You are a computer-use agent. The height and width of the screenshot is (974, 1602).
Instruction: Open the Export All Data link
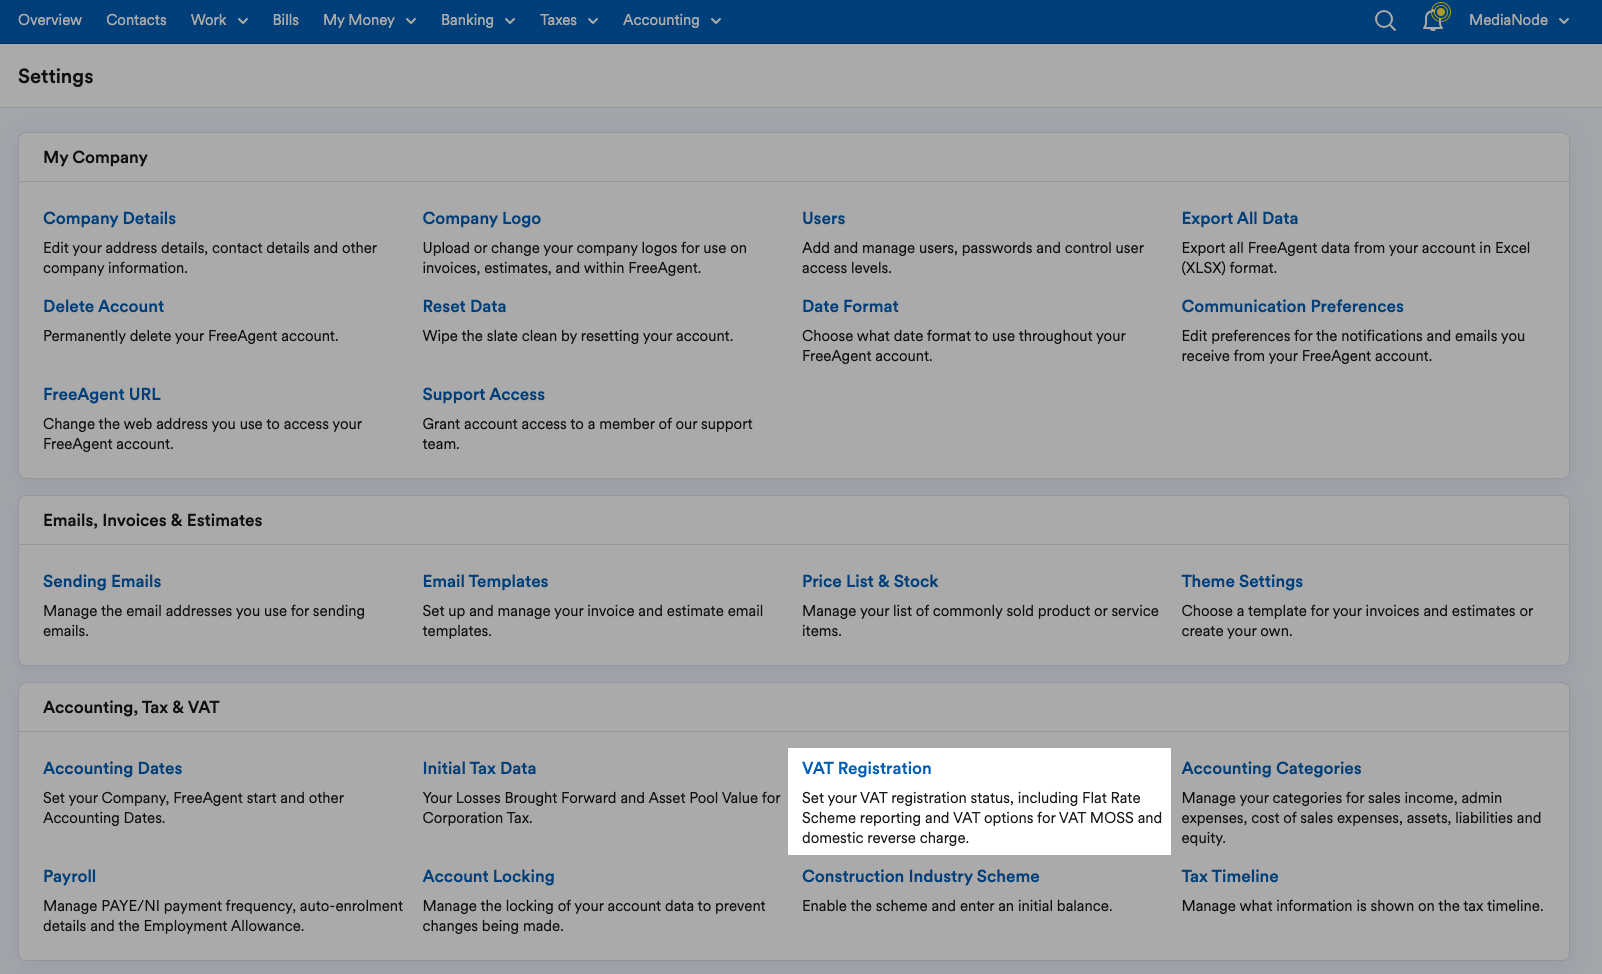1239,218
